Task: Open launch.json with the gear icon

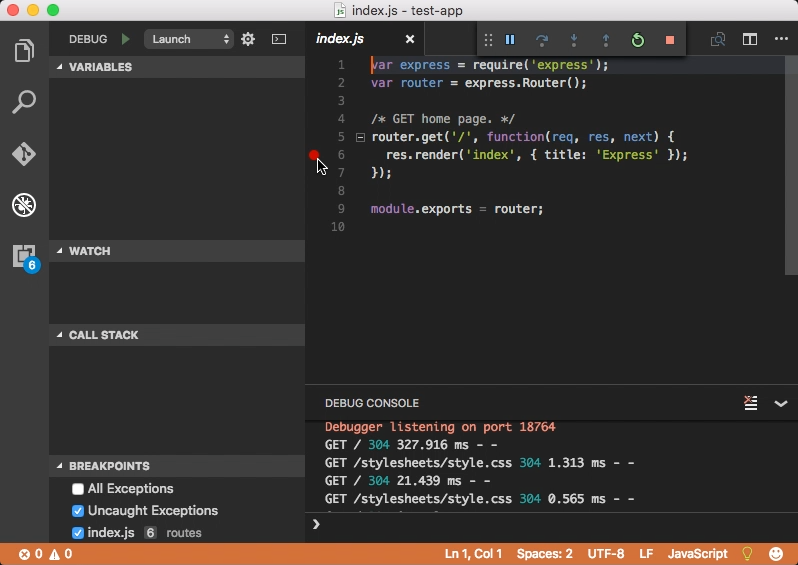Action: tap(248, 39)
